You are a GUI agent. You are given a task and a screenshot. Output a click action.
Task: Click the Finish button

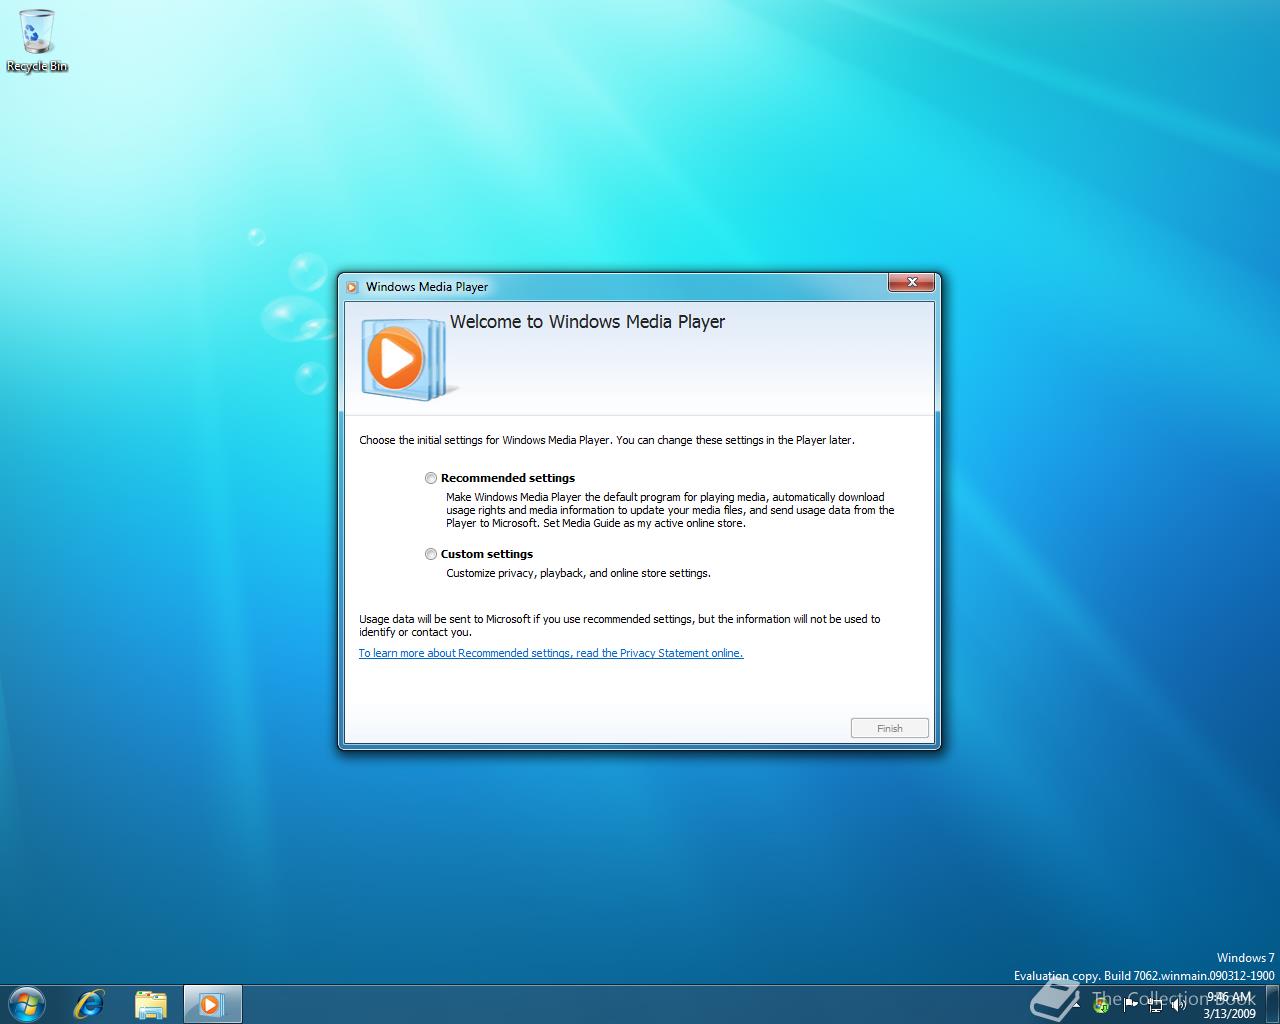pos(890,728)
